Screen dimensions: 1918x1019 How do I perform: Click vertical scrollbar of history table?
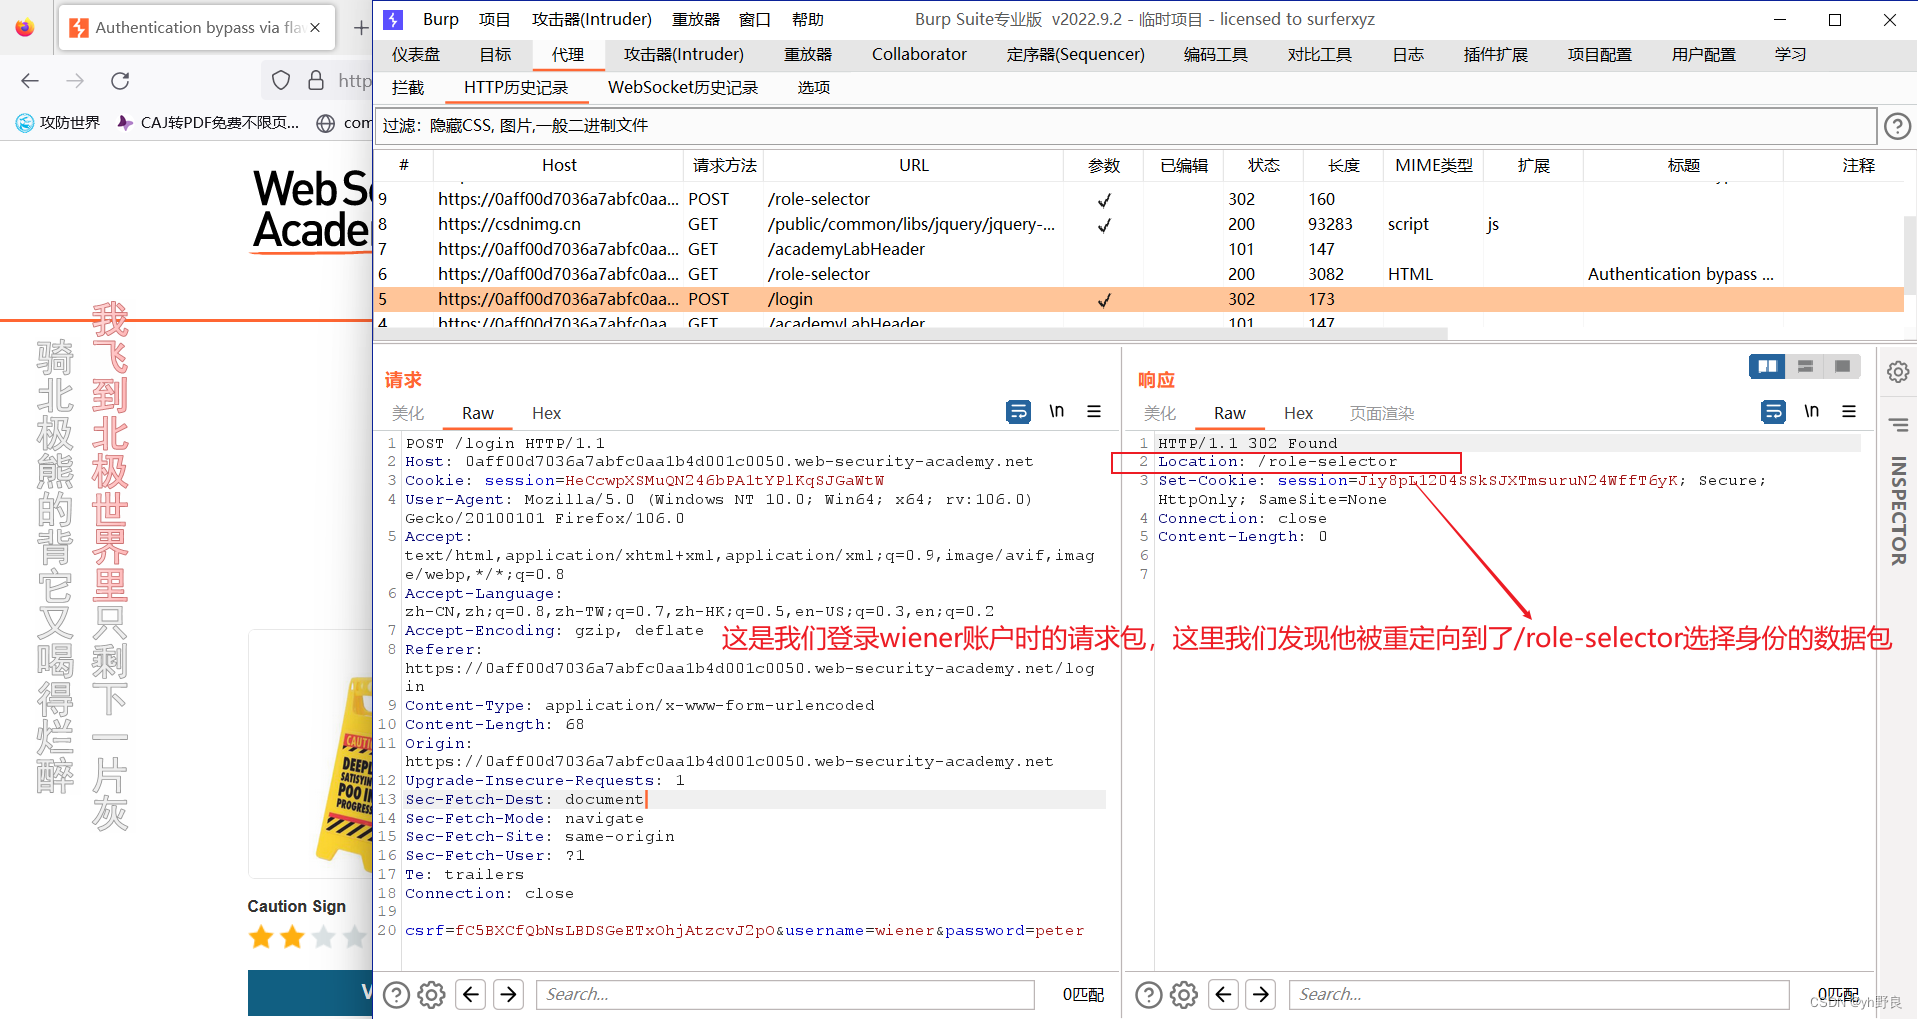[x=1910, y=255]
